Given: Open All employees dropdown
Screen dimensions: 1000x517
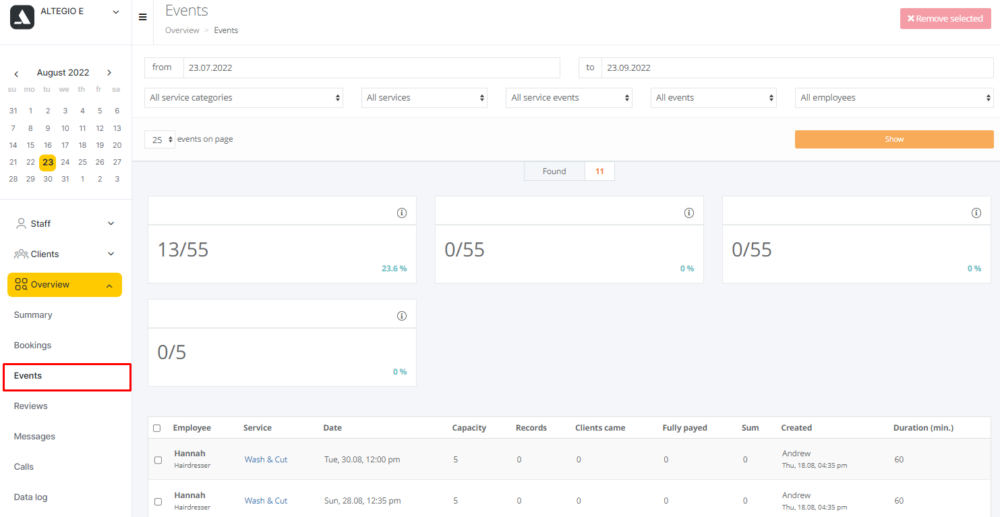Looking at the screenshot, I should tap(894, 98).
